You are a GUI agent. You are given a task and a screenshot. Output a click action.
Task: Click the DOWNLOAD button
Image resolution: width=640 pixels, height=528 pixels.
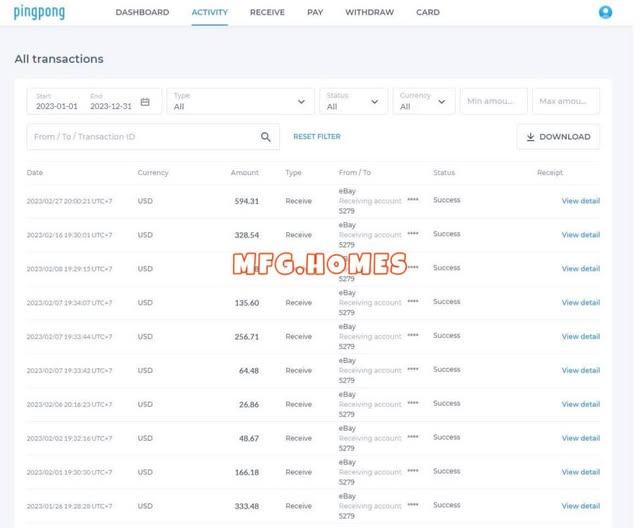pos(558,137)
